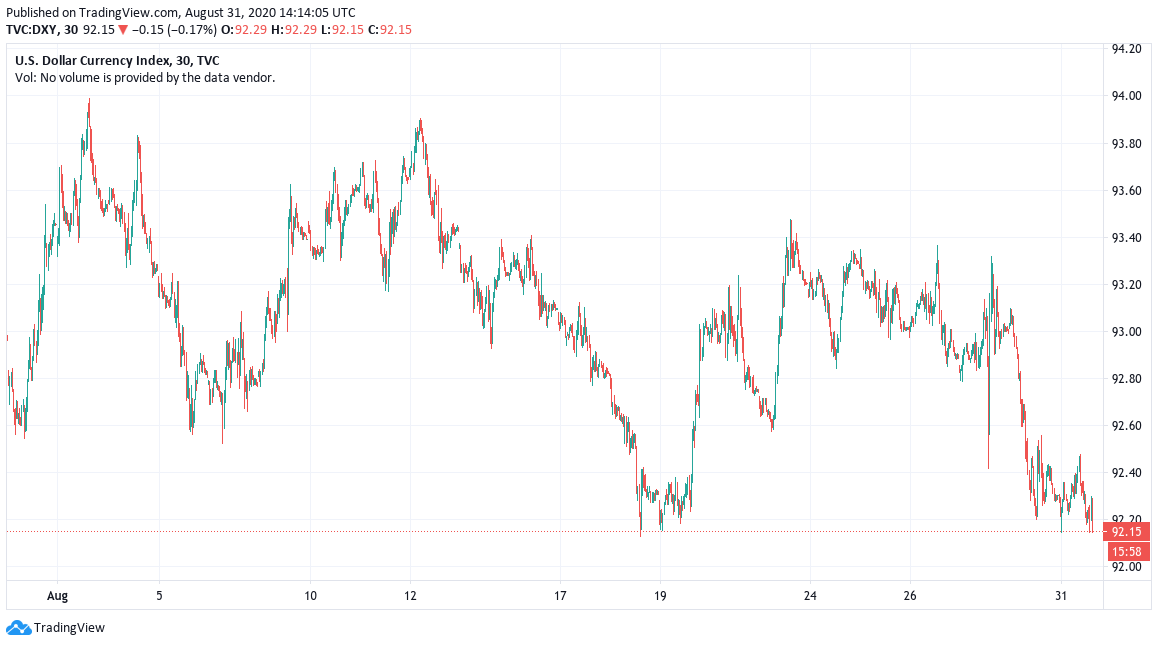
Task: Click the red 92.15 current price label
Action: click(1126, 532)
